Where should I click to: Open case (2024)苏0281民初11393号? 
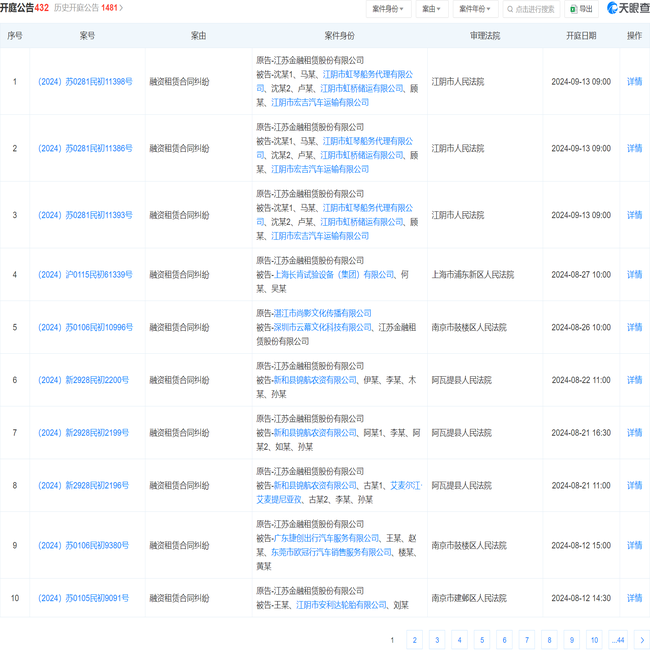pos(85,215)
